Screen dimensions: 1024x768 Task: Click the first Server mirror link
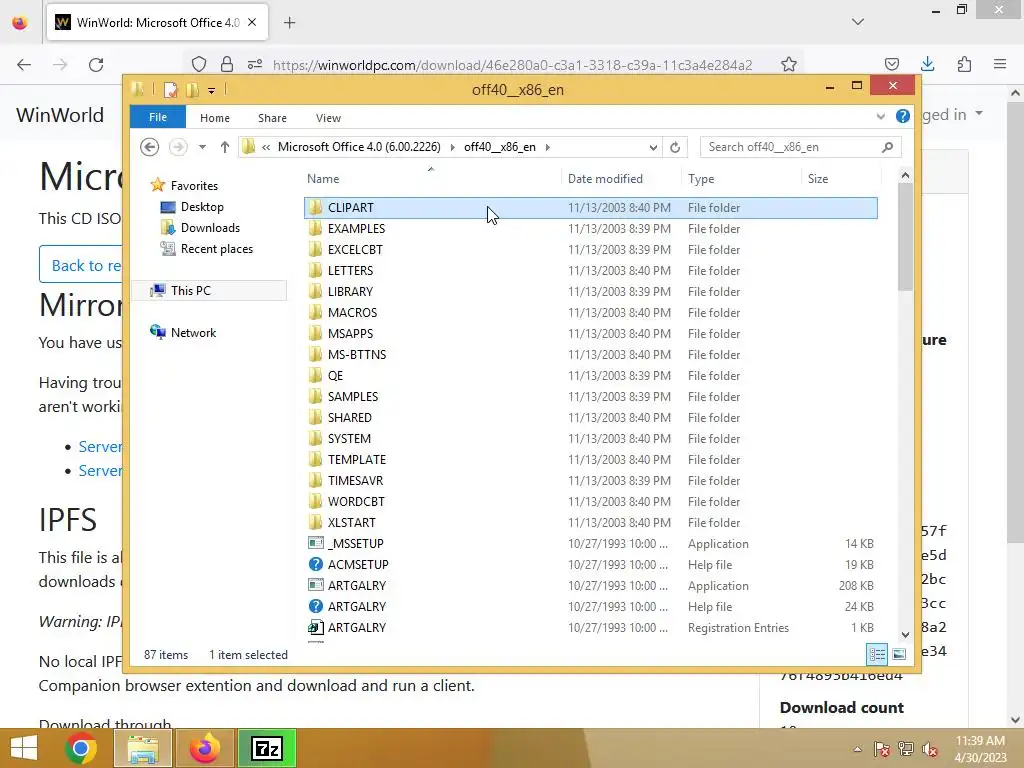[x=100, y=447]
